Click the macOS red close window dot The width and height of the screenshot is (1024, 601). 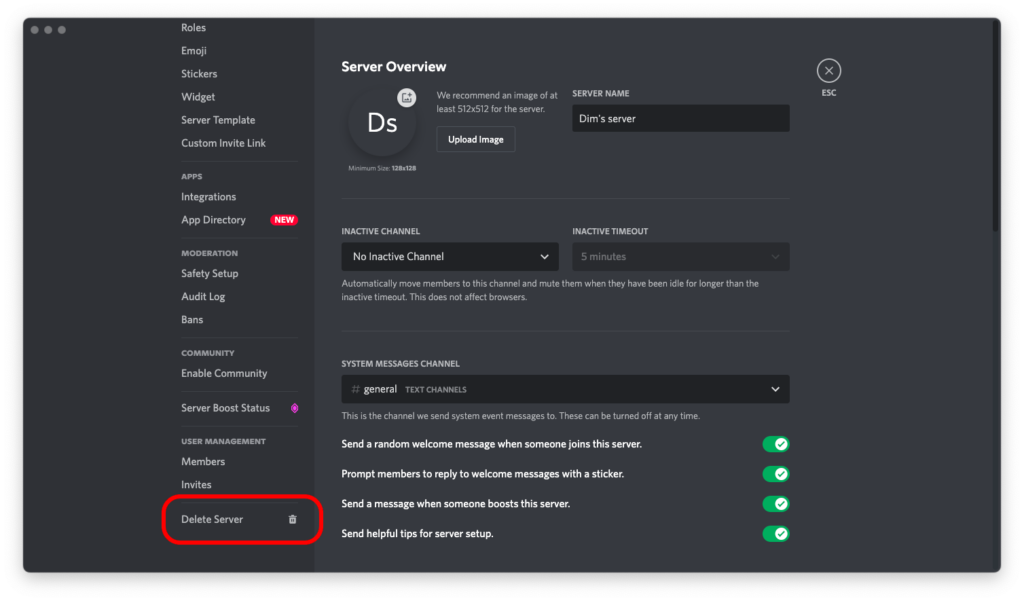(x=35, y=30)
